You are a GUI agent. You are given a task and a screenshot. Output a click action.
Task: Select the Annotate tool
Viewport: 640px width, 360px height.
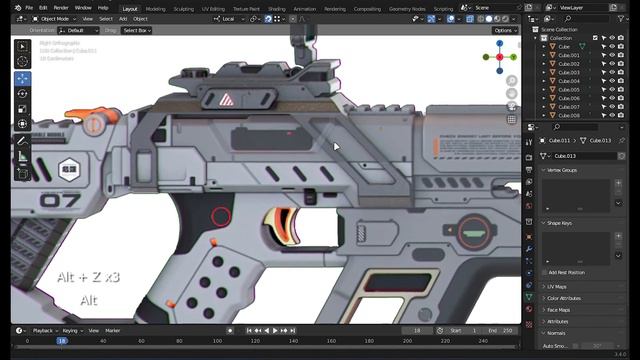coord(22,141)
